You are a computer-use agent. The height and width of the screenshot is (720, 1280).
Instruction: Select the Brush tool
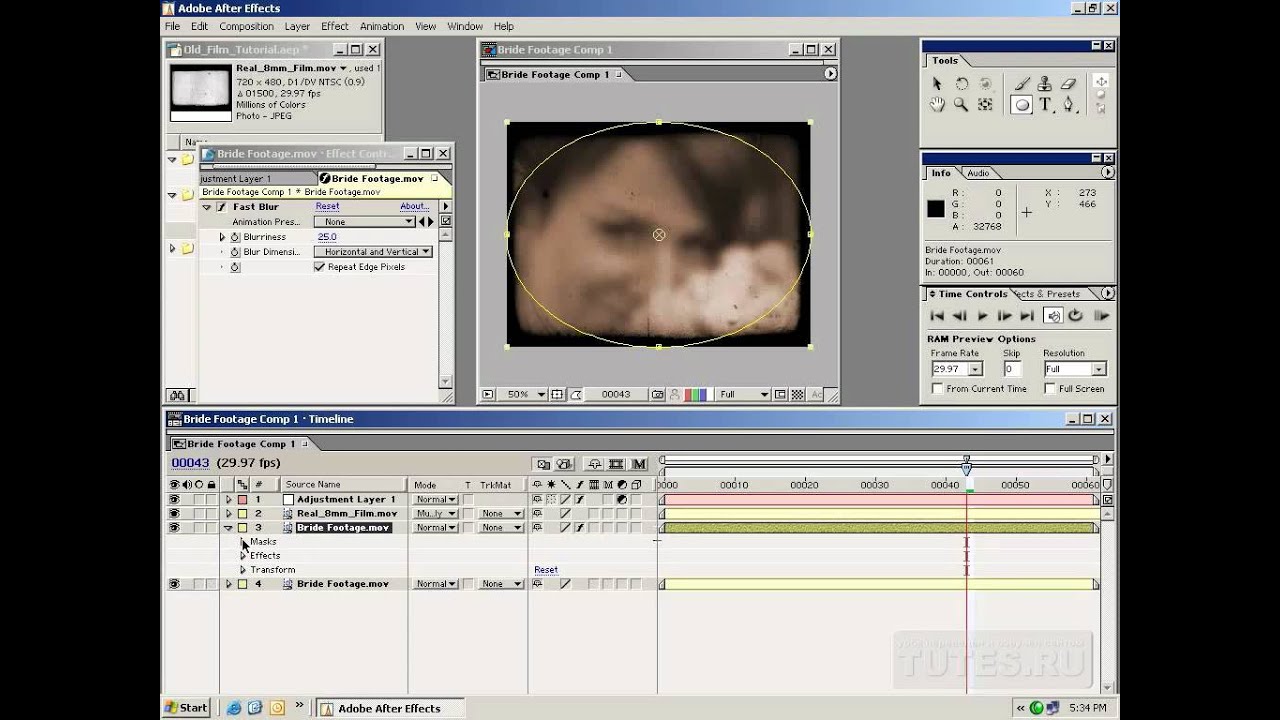(1022, 84)
